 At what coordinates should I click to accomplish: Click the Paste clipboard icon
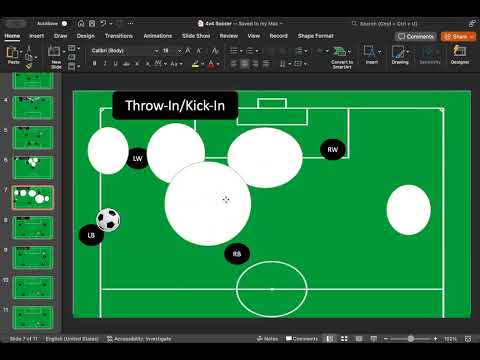tap(12, 52)
